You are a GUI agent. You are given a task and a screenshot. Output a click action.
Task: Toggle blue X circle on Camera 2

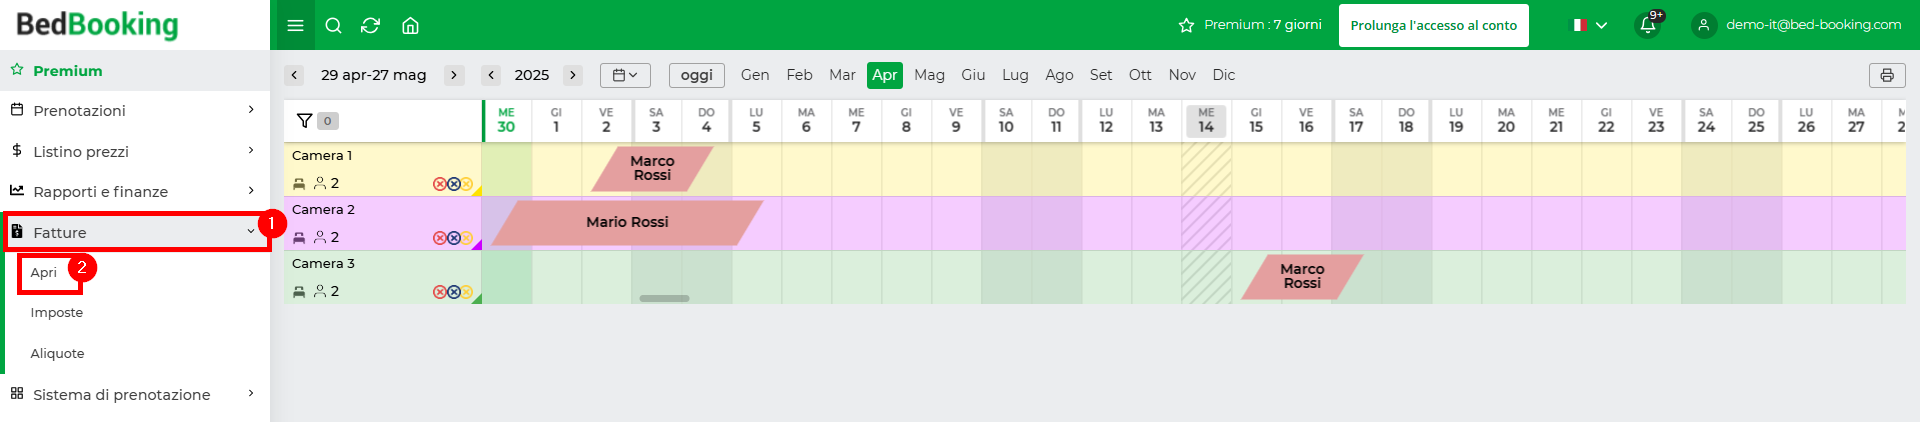(x=453, y=238)
